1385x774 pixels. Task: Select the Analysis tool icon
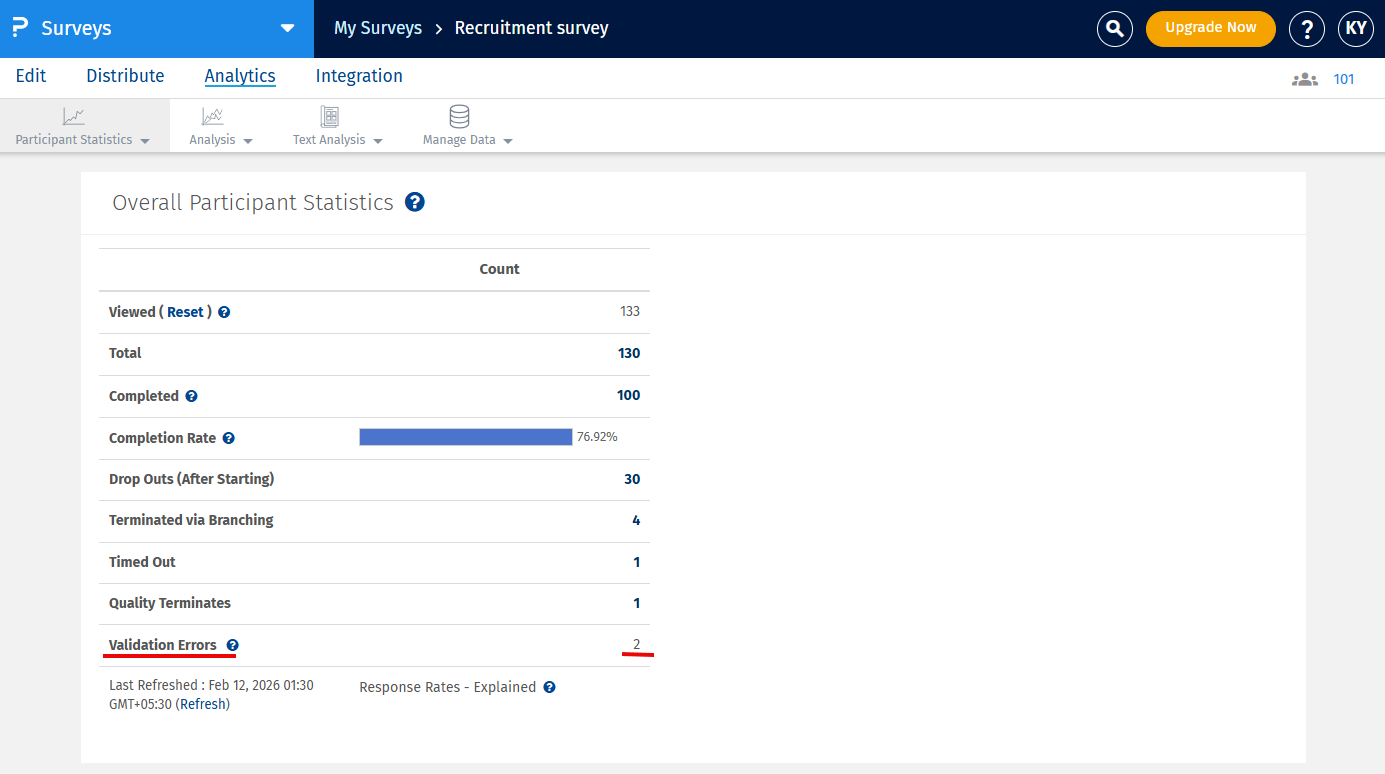(x=213, y=116)
